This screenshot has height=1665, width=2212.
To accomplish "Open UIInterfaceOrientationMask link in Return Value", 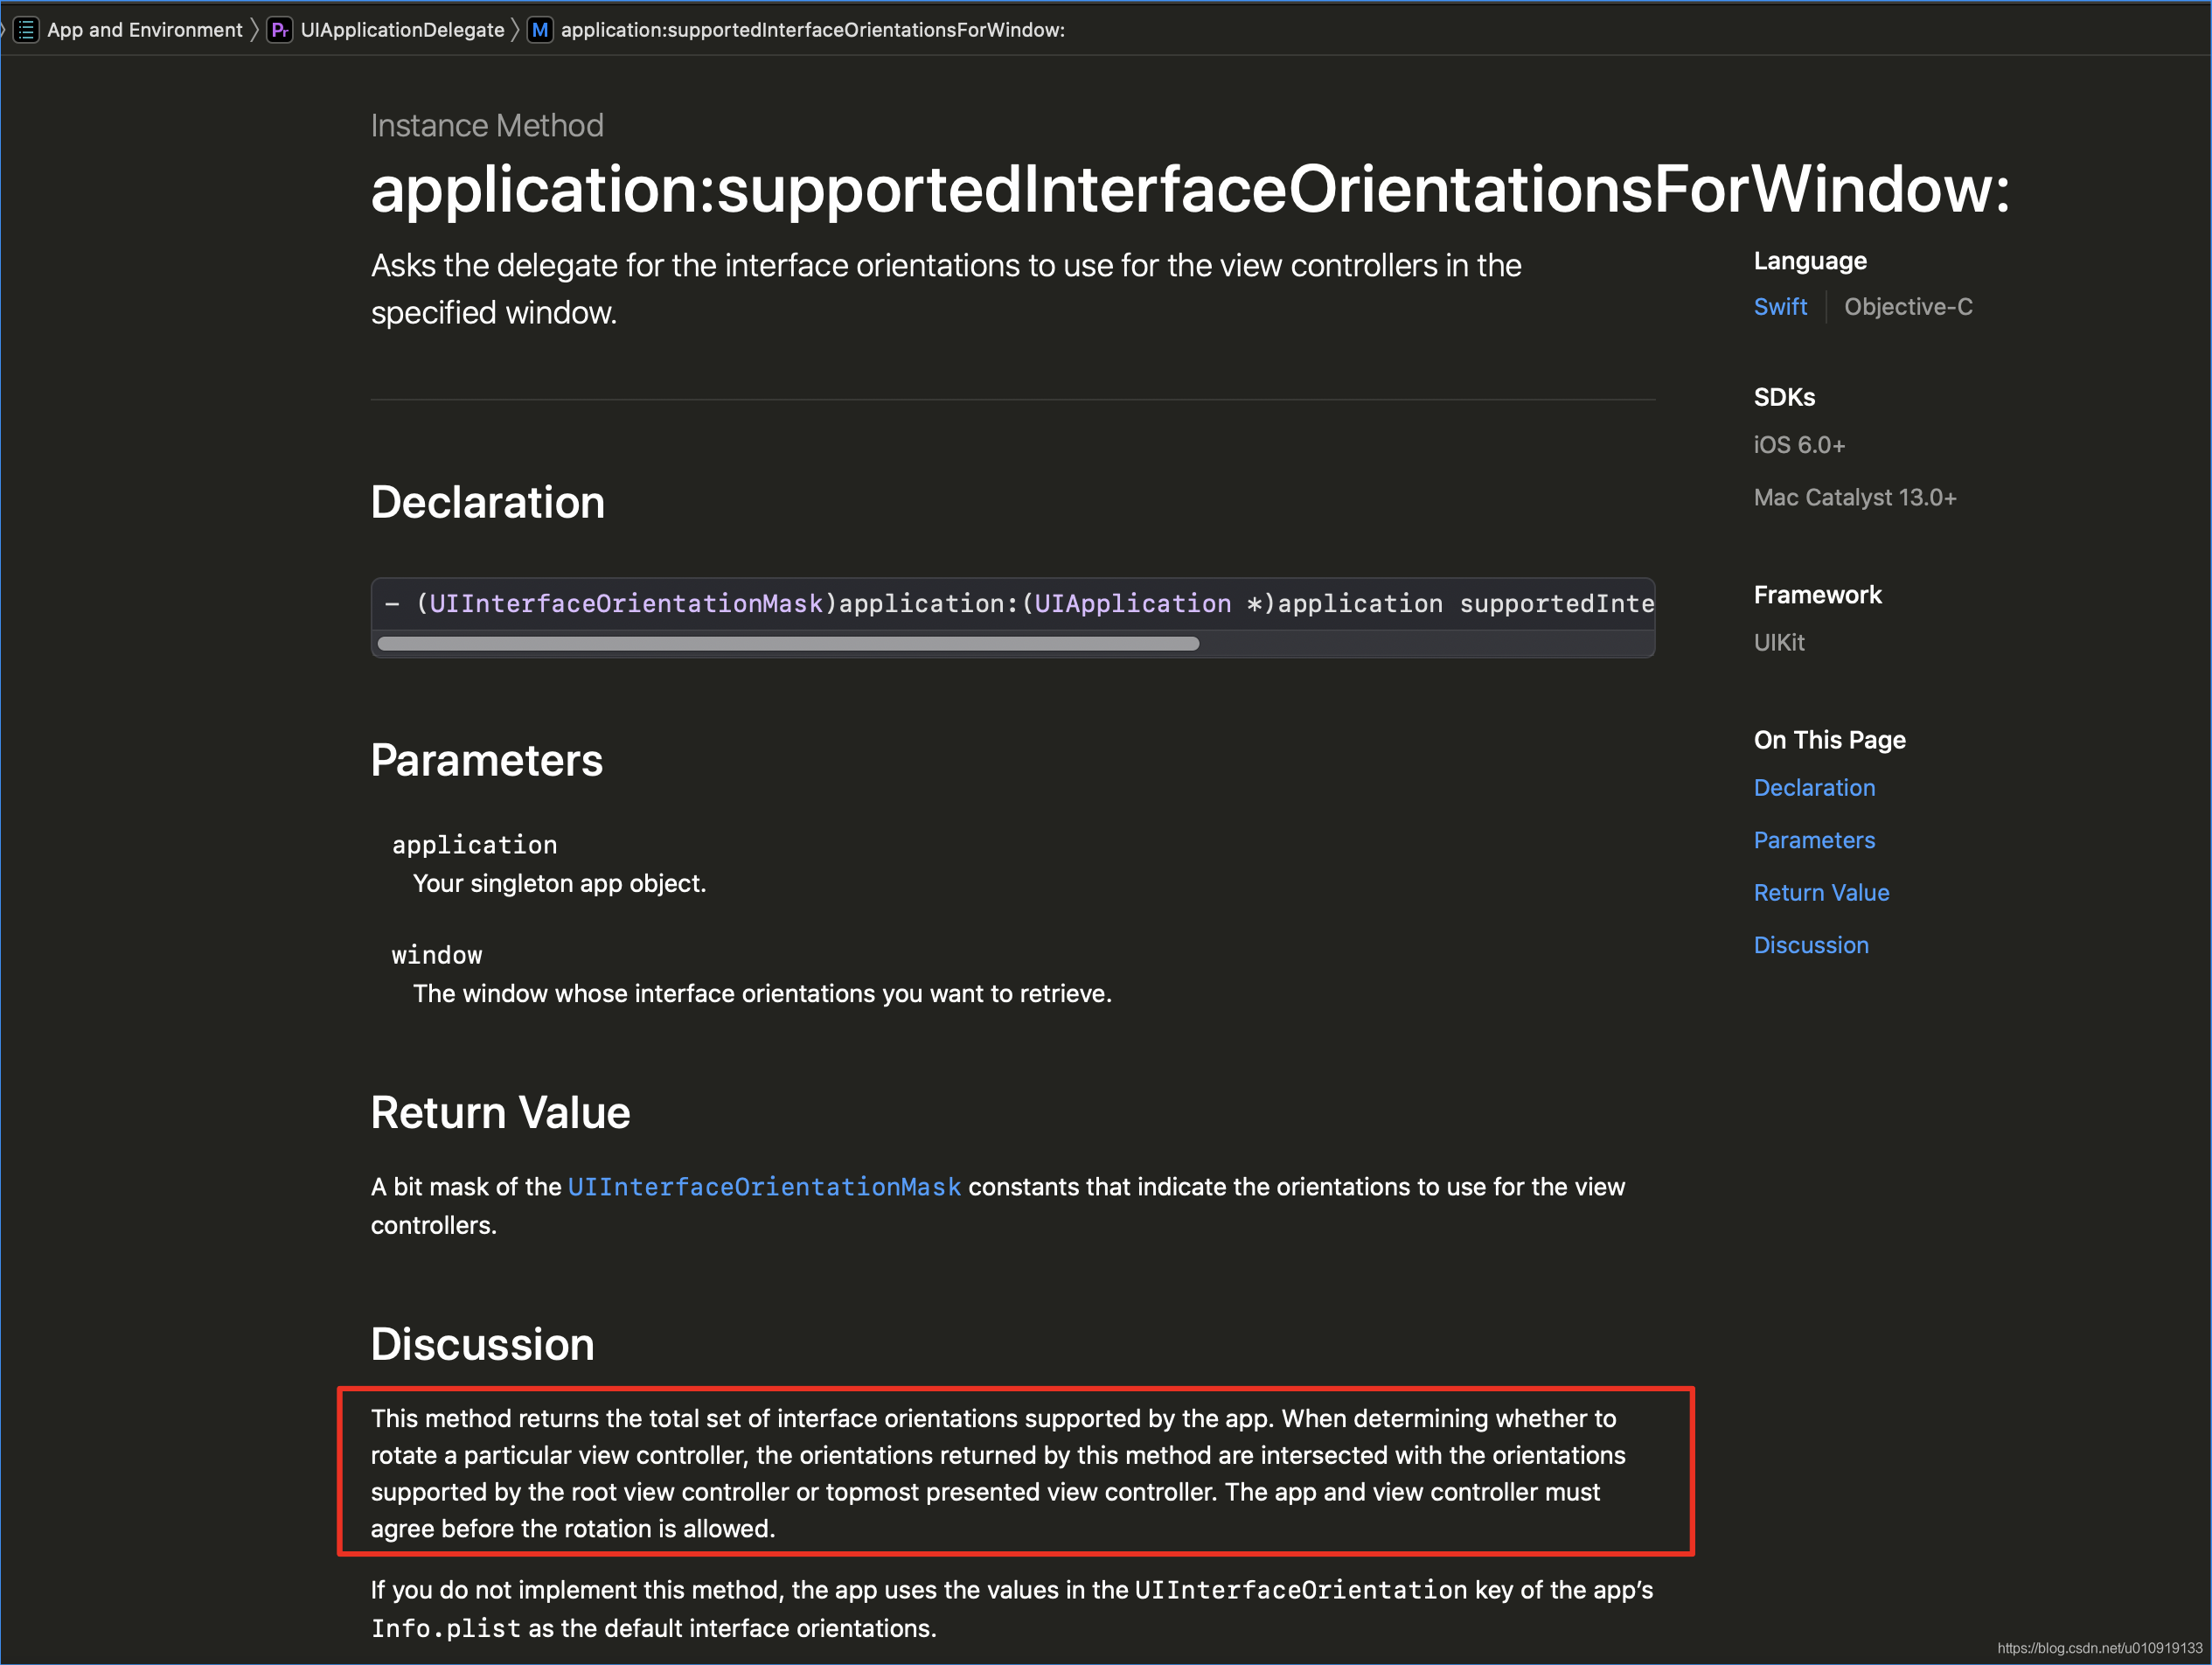I will pos(764,1187).
